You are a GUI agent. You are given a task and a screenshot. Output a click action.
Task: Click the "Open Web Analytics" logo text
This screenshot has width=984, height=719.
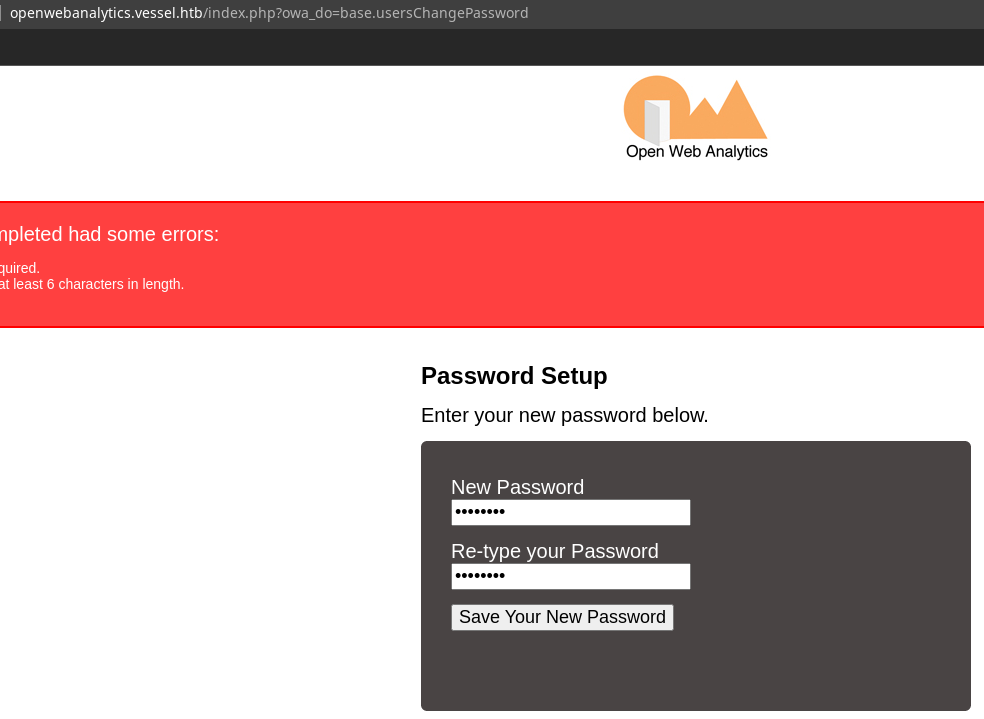pos(696,152)
